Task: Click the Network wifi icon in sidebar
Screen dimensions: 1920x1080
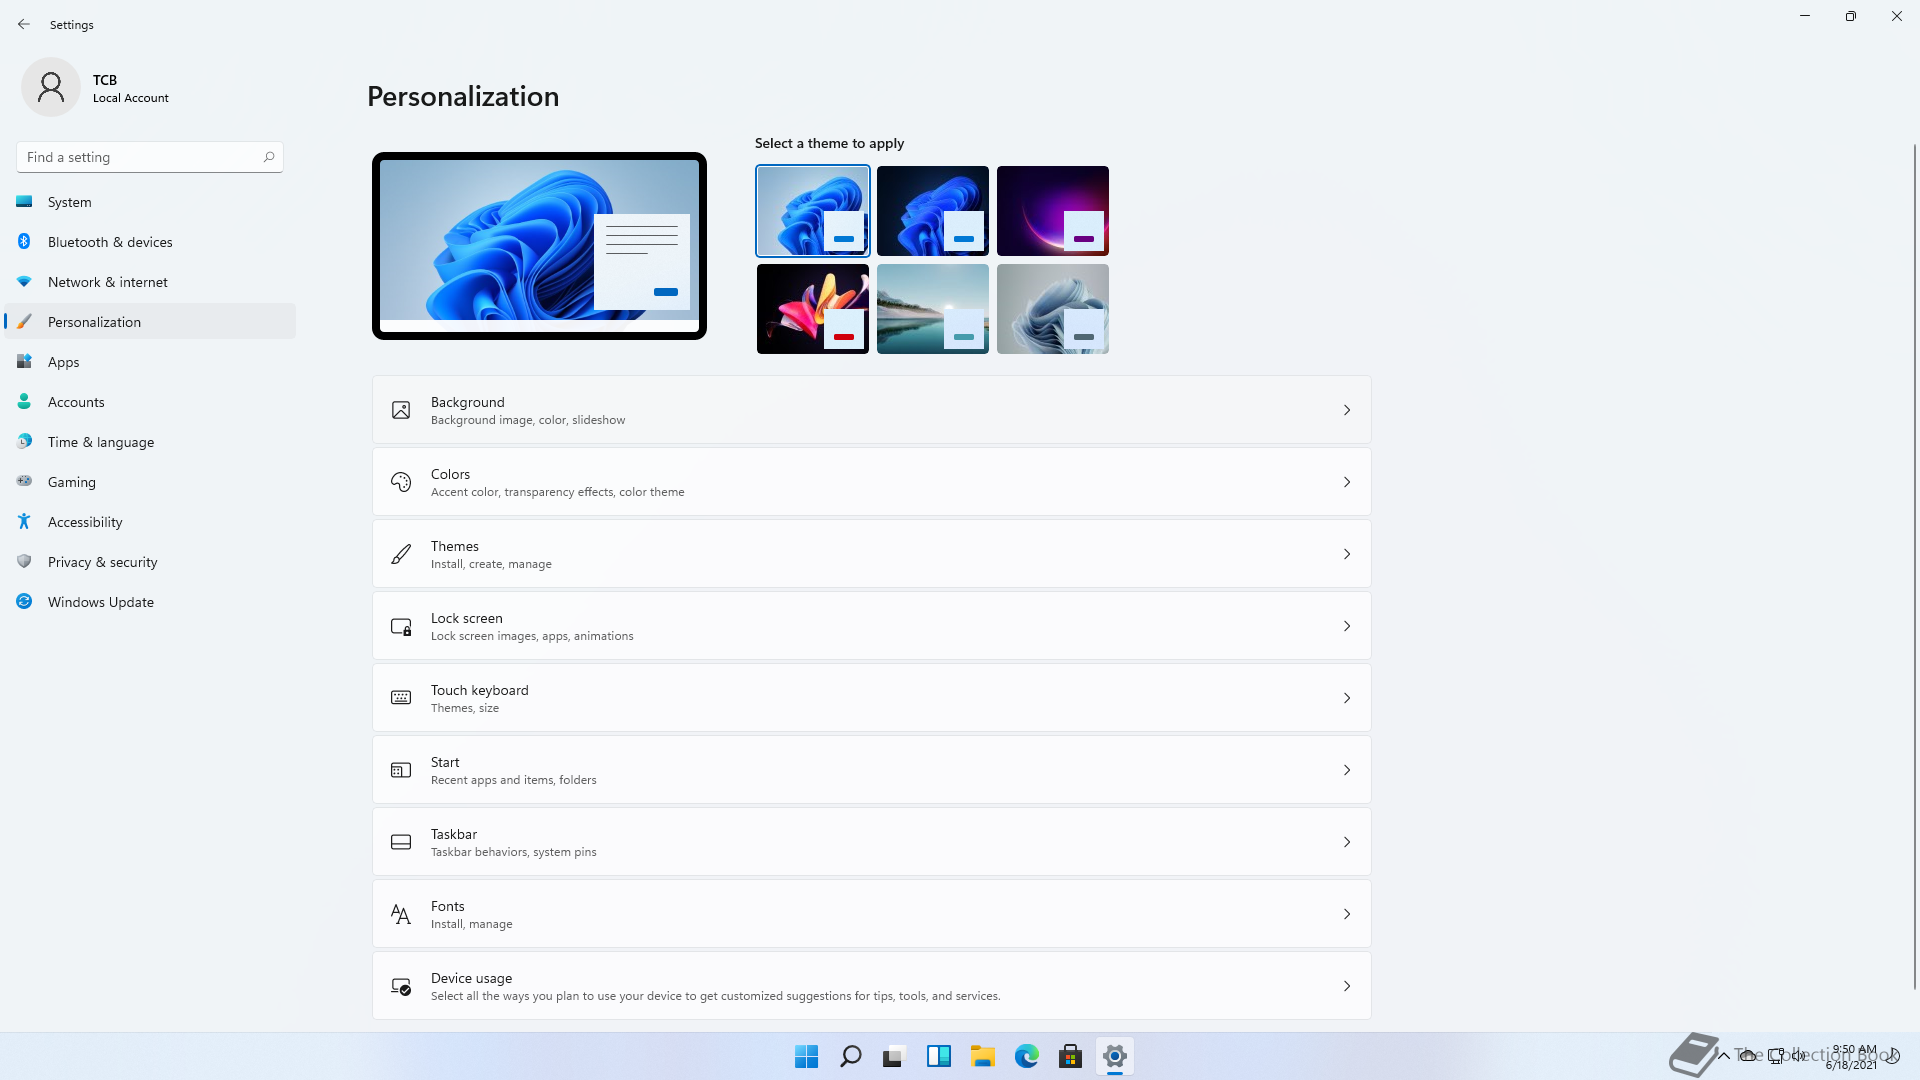Action: 24,282
